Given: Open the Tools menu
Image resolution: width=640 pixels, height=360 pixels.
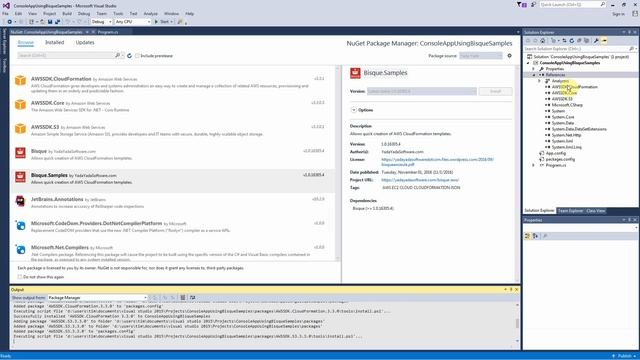Looking at the screenshot, I should [118, 13].
